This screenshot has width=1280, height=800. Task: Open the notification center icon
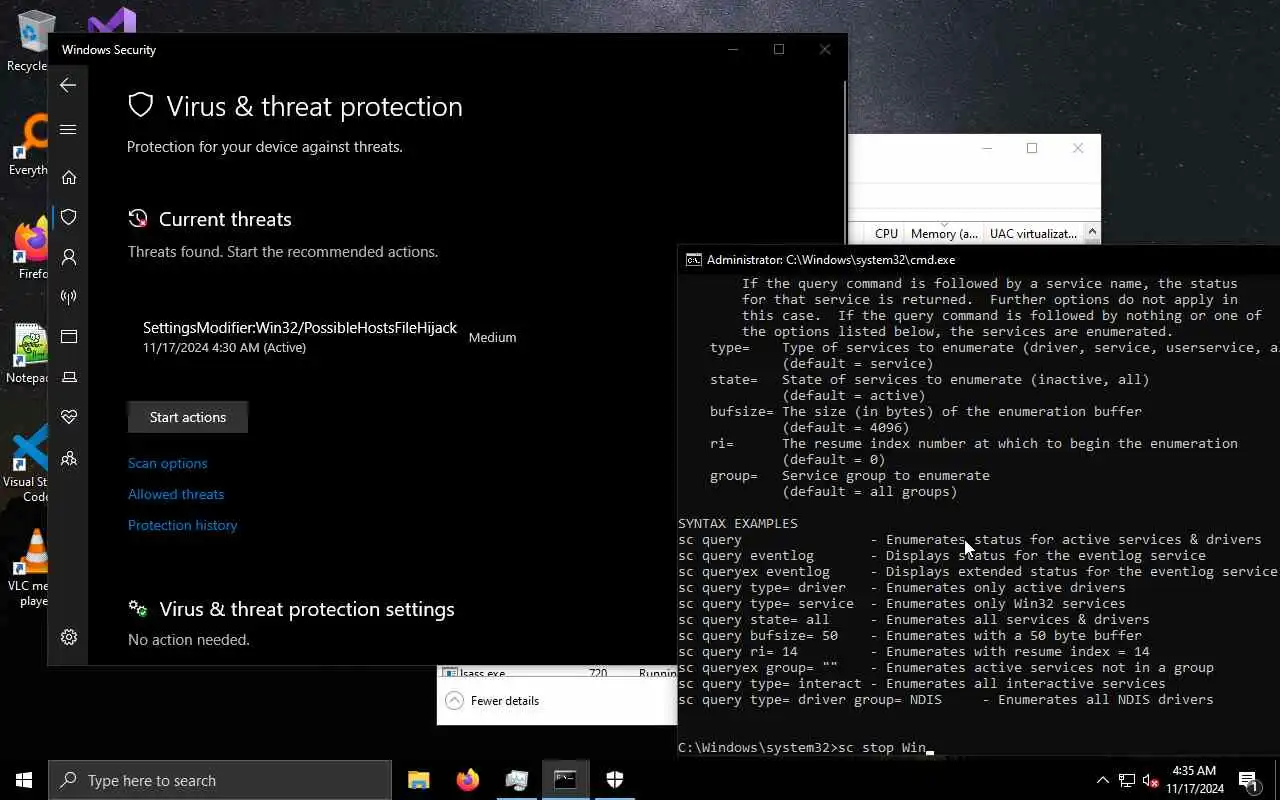(1247, 780)
